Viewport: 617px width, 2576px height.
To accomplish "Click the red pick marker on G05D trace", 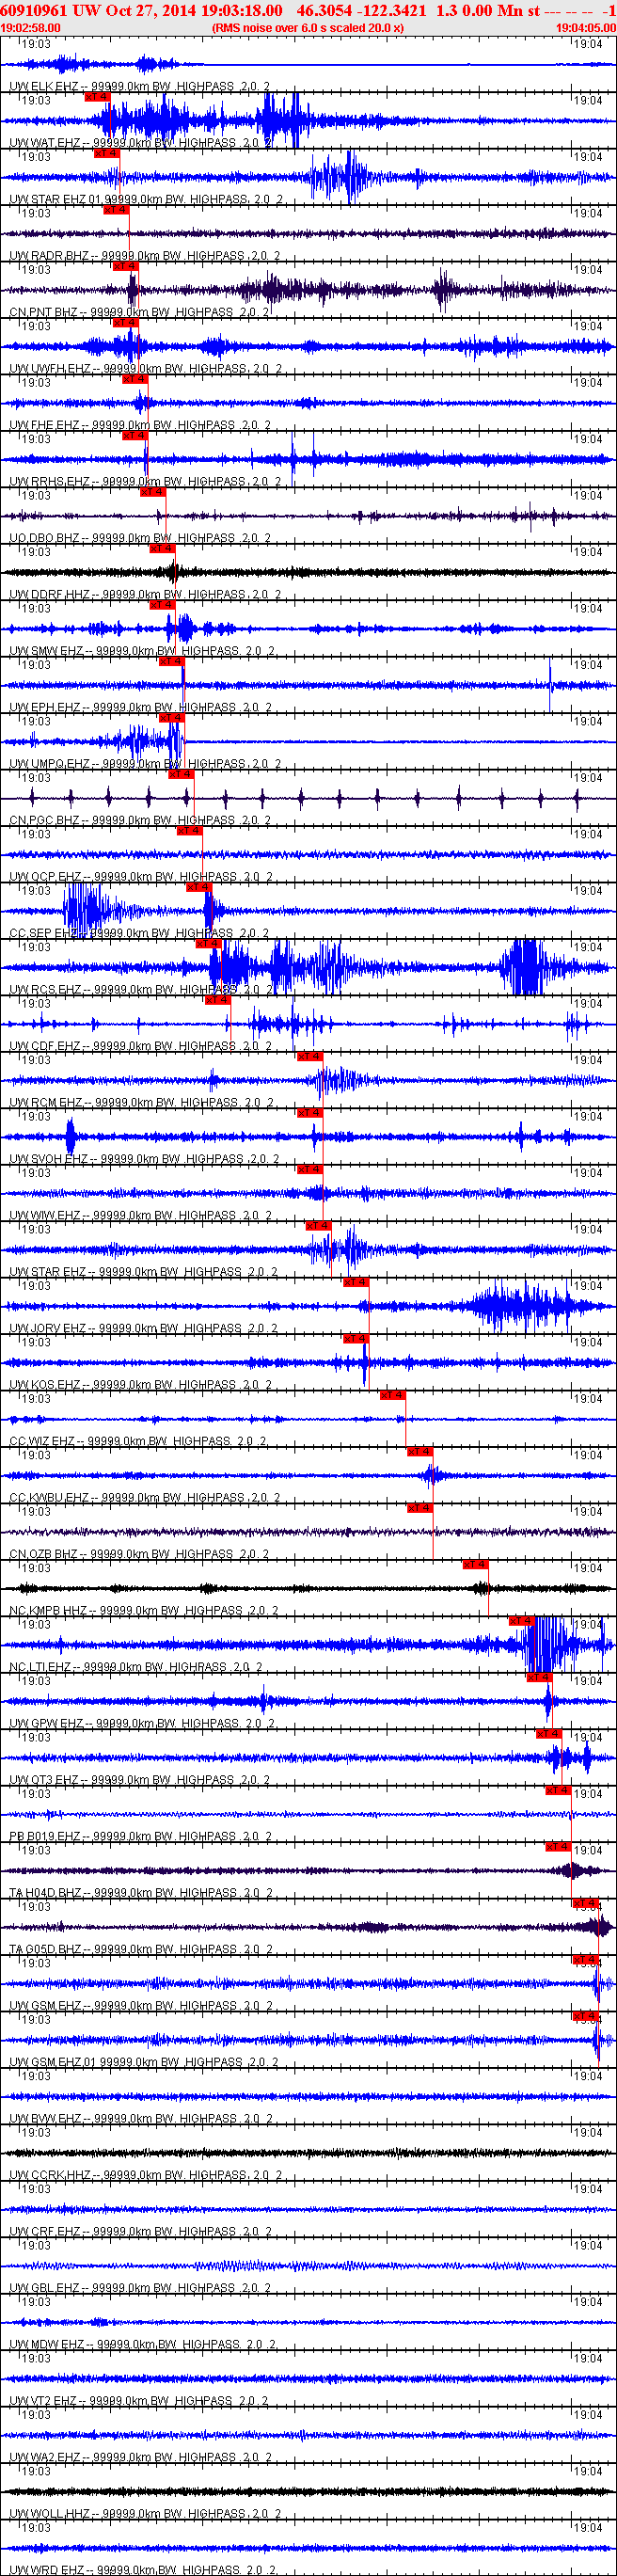I will pos(586,1903).
